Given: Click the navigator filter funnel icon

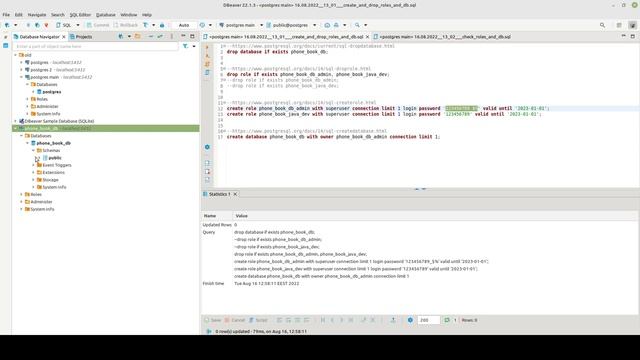Looking at the screenshot, I should pos(186,47).
